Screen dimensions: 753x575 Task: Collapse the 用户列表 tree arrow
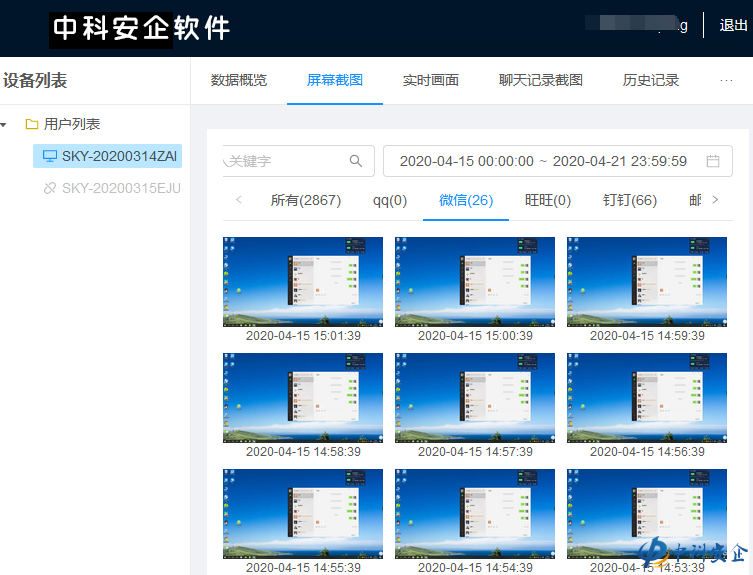coord(5,125)
